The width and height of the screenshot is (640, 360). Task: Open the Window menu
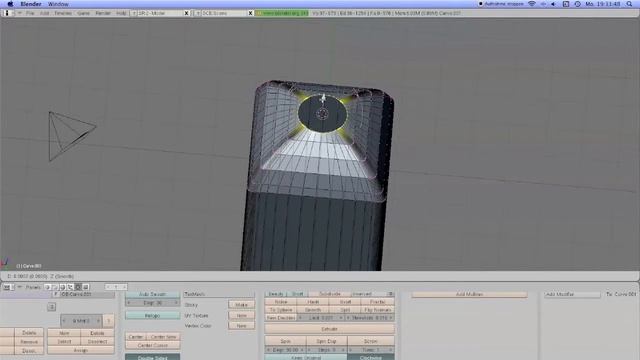click(x=58, y=4)
